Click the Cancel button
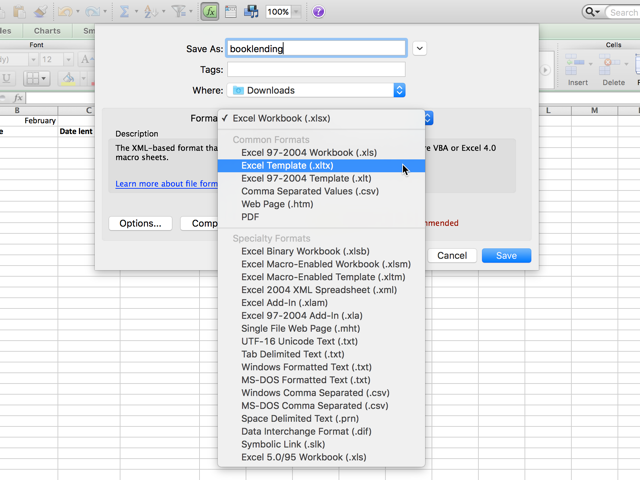The width and height of the screenshot is (640, 480). (x=452, y=255)
